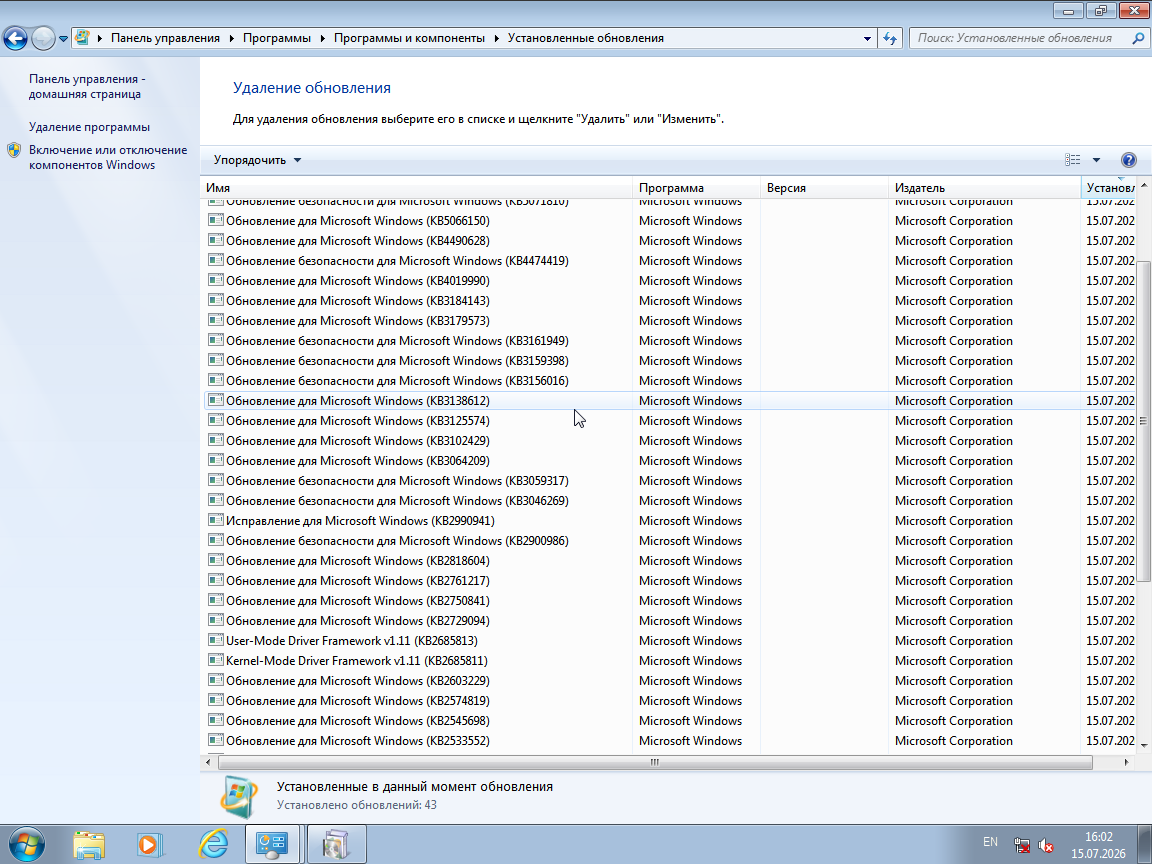Viewport: 1152px width, 864px height.
Task: Click the Control Panel icon in address bar
Action: 82,37
